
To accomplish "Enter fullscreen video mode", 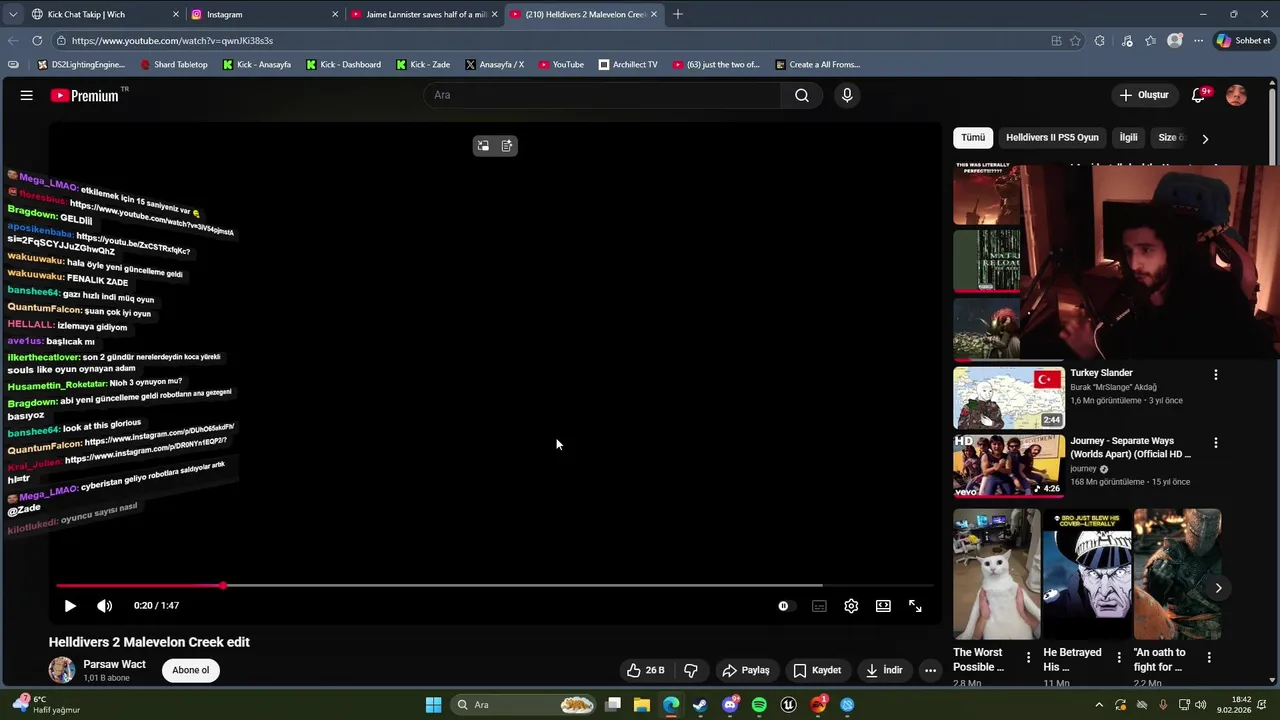I will tap(915, 606).
